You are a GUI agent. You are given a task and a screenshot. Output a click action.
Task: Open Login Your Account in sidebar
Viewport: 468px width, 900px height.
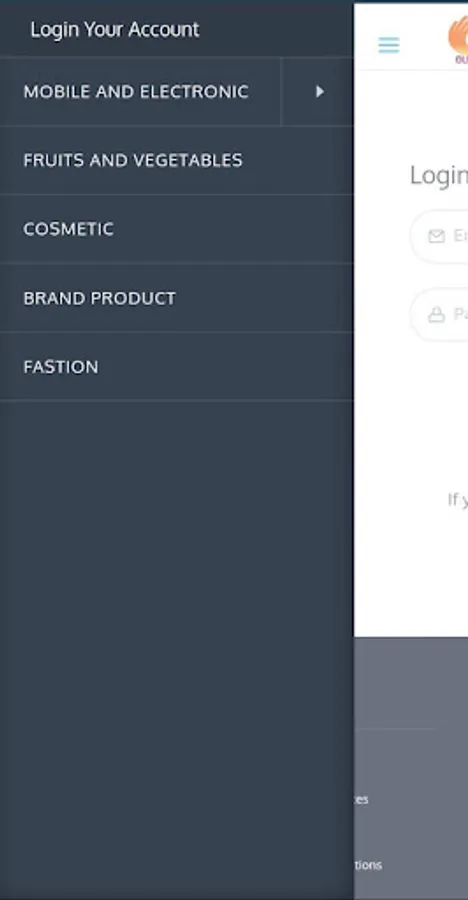pos(114,30)
